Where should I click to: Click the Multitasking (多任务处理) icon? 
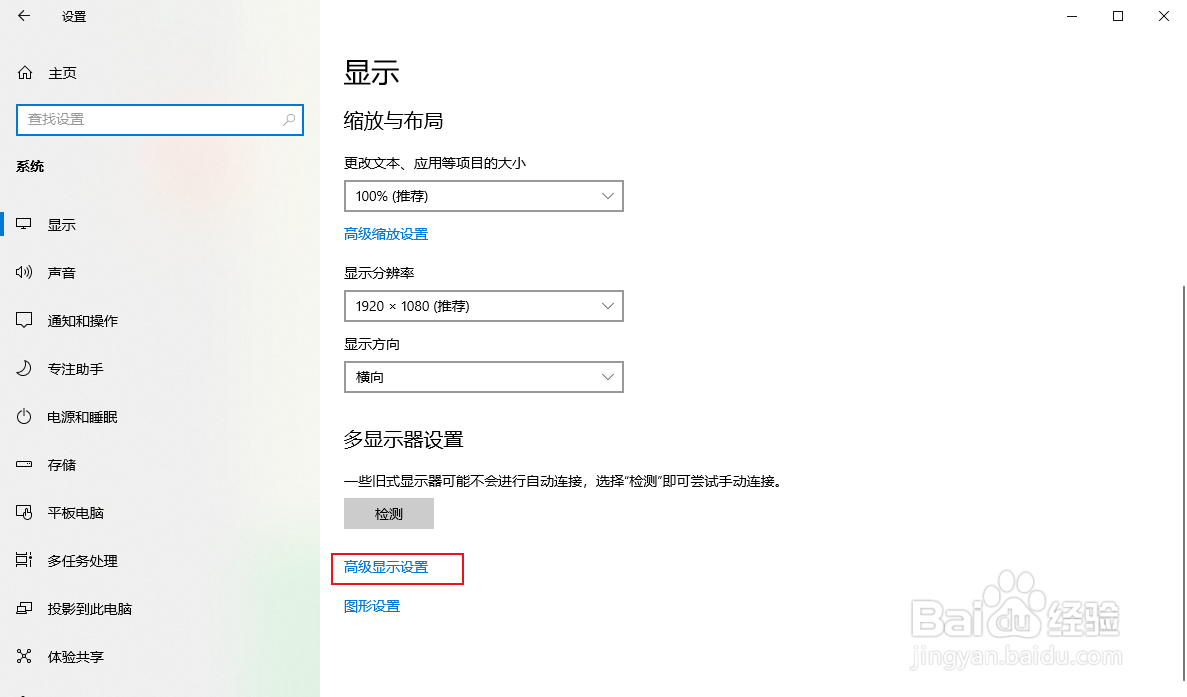coord(25,561)
